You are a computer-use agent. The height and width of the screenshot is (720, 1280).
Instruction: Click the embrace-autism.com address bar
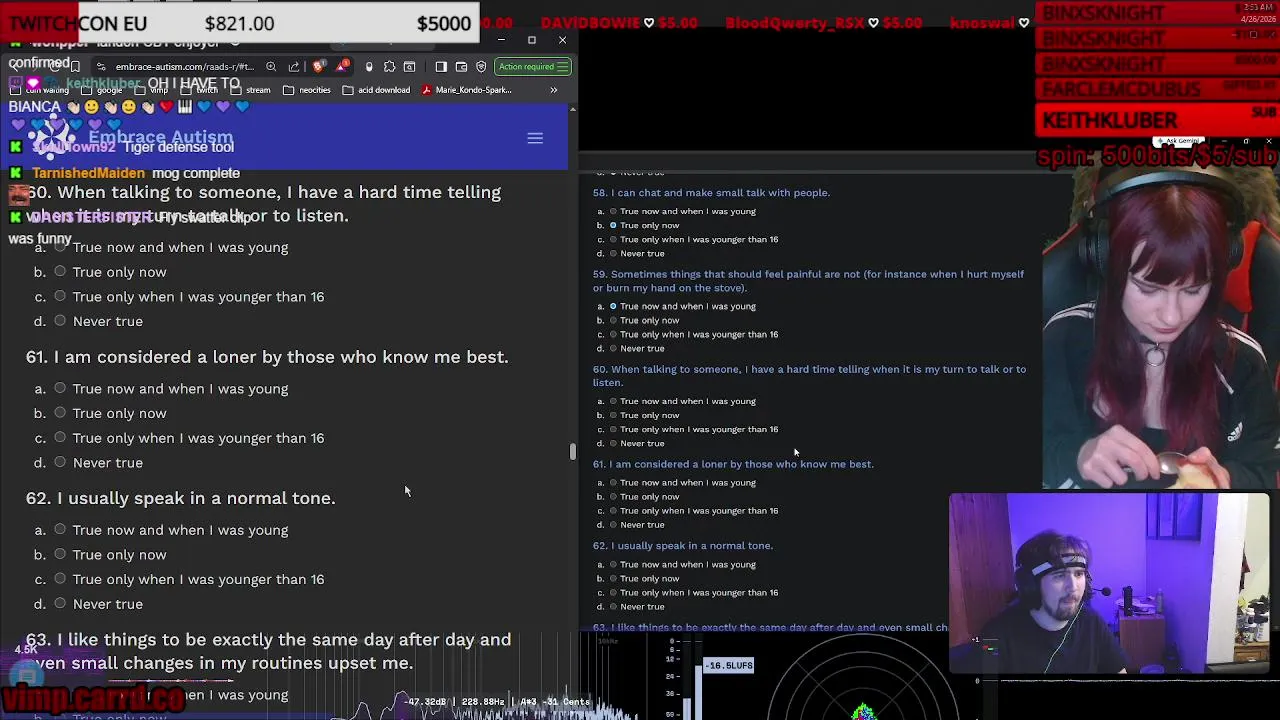pyautogui.click(x=184, y=67)
